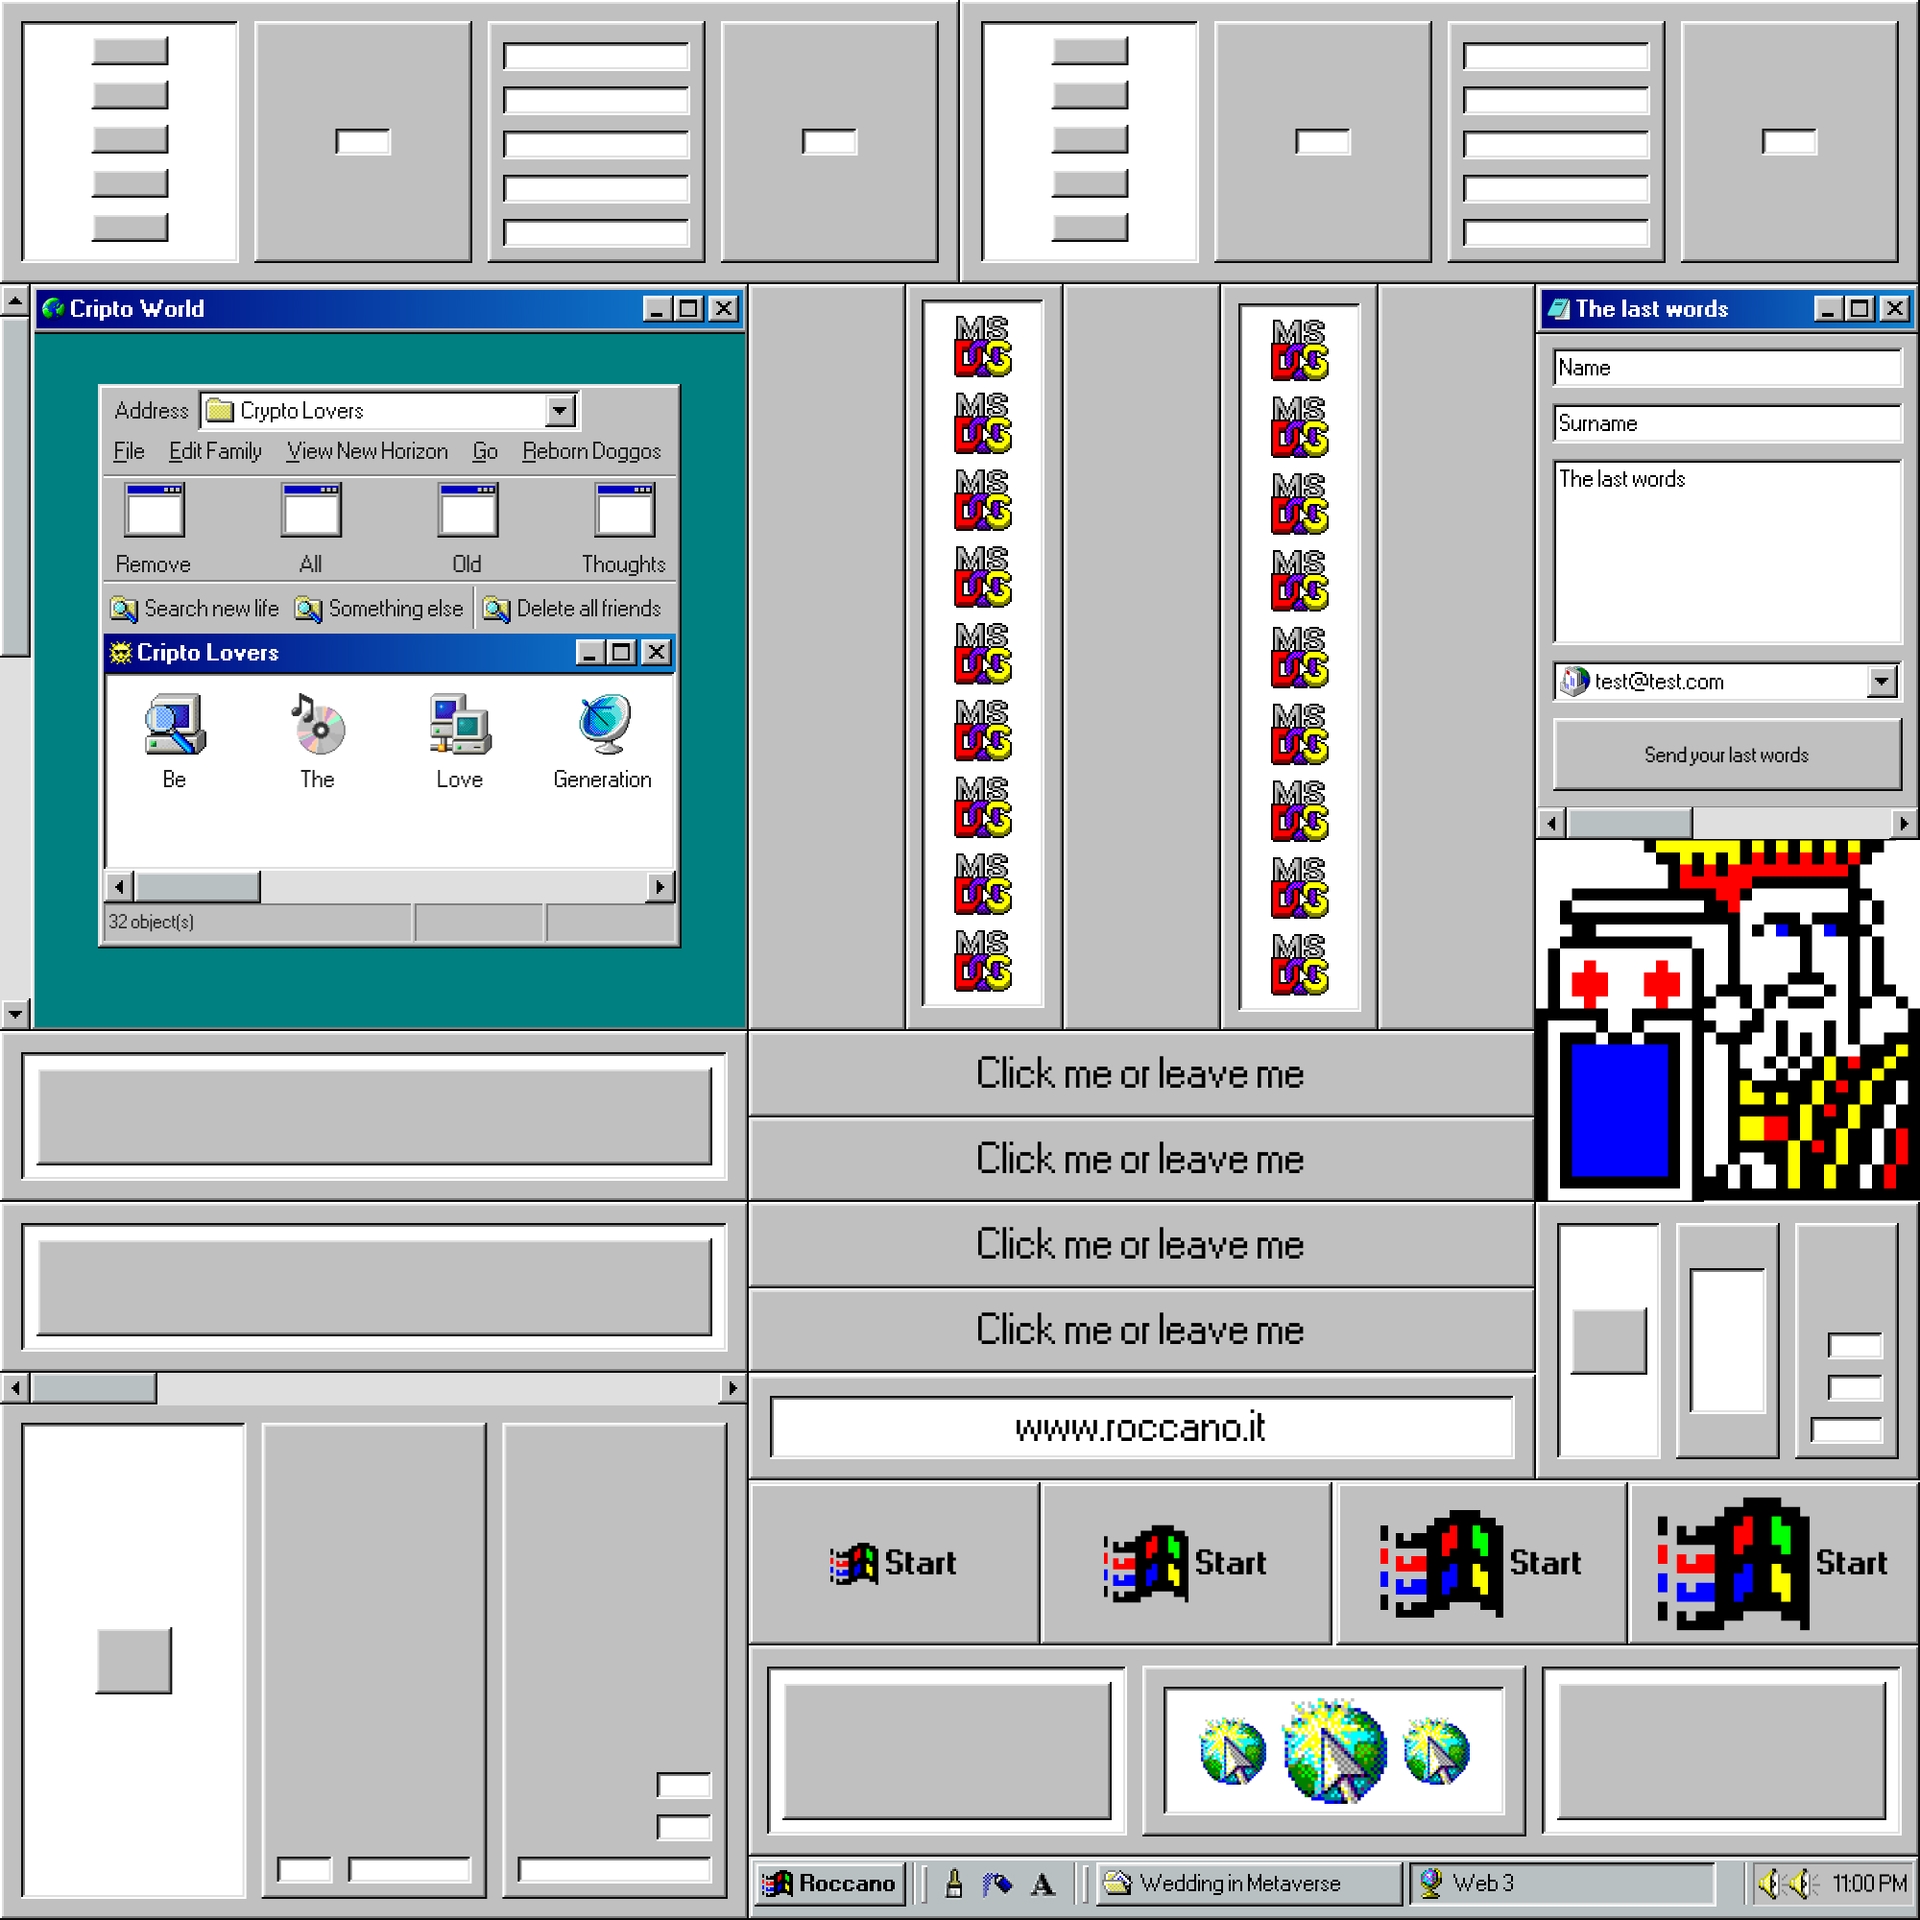The image size is (1920, 1920).
Task: Open the Love network computers icon
Action: click(459, 725)
